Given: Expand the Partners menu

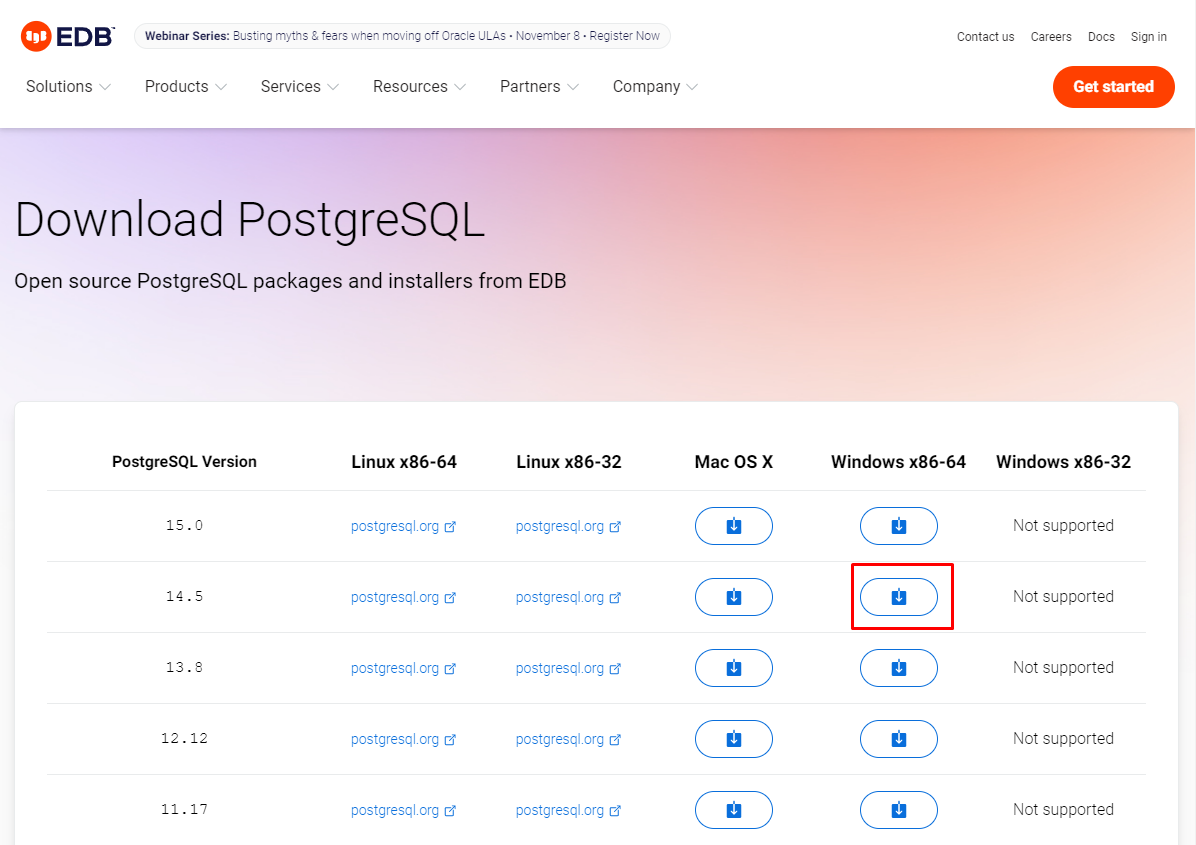Looking at the screenshot, I should point(539,86).
